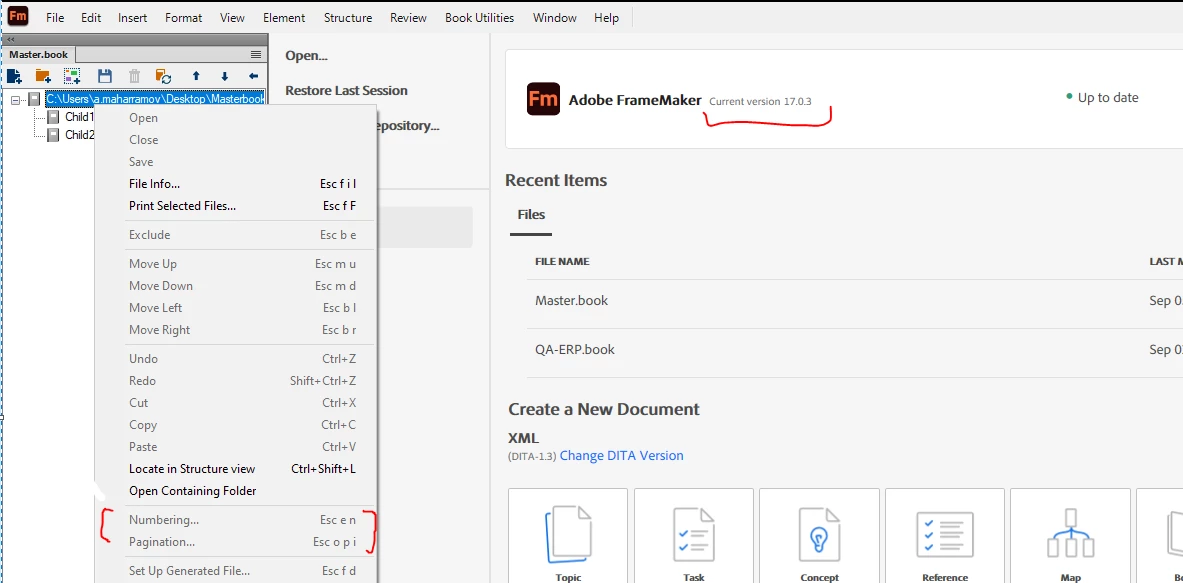The height and width of the screenshot is (583, 1183).
Task: Click the Child1 book icon
Action: point(54,117)
